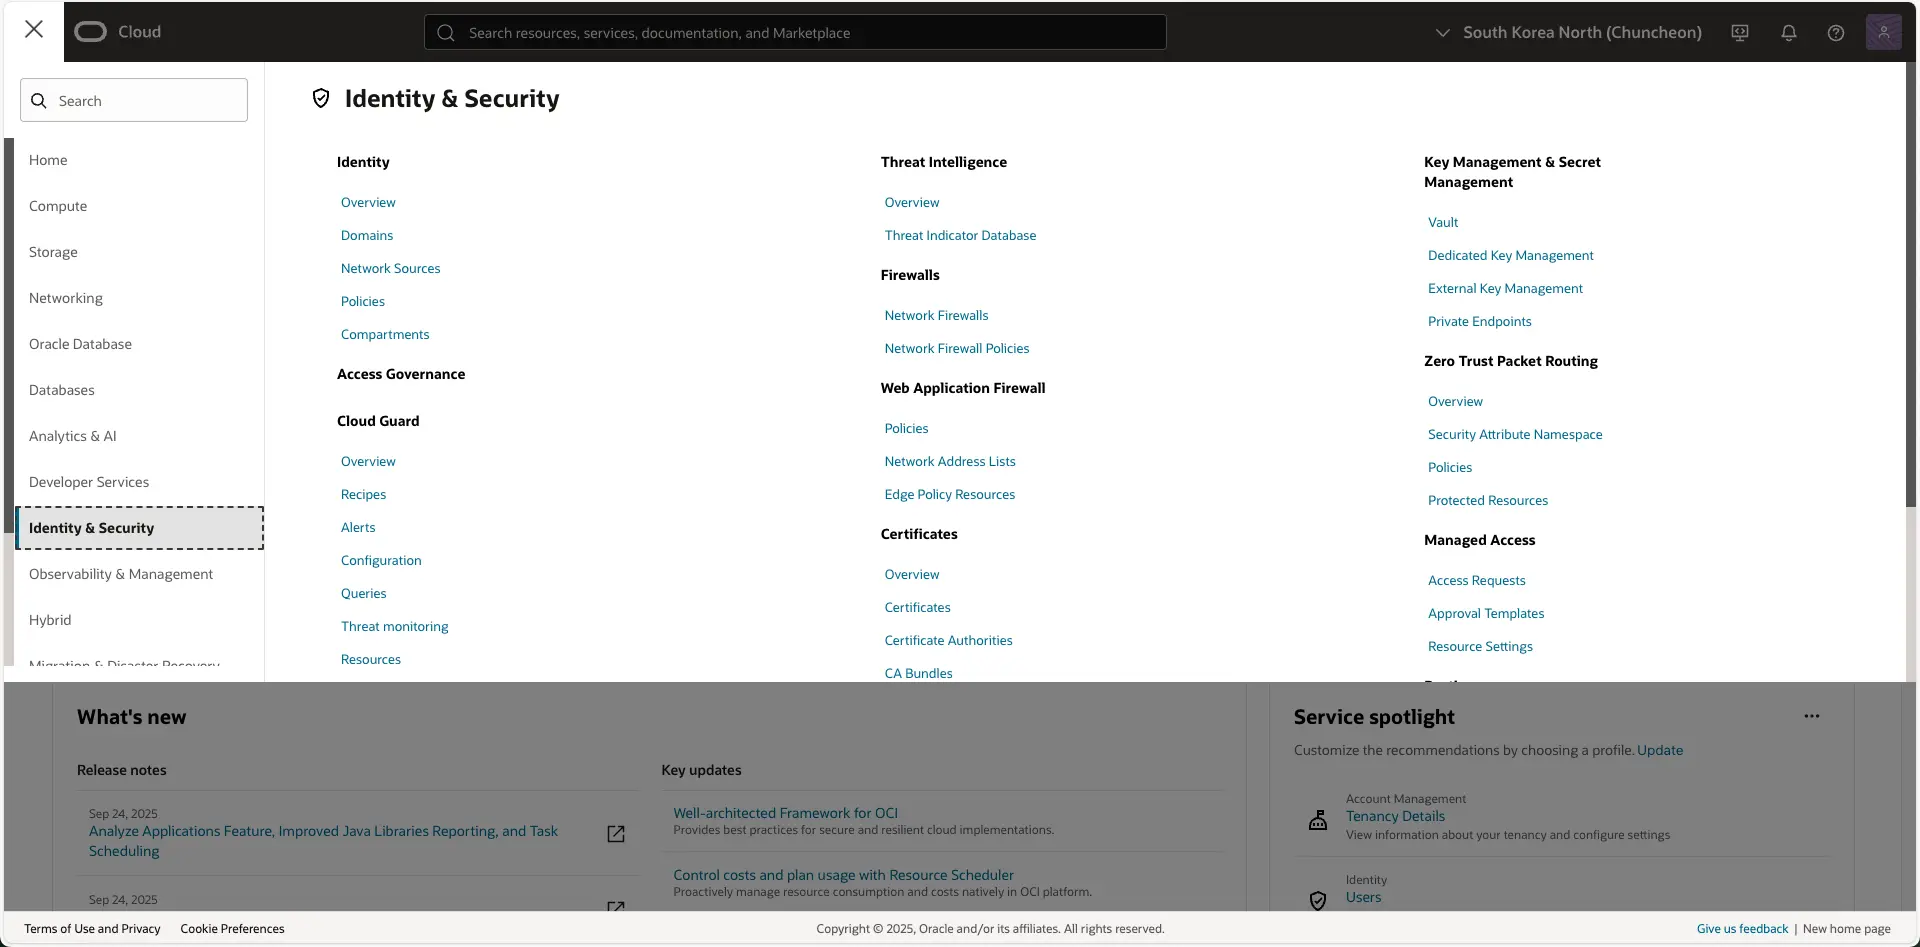Click New home page in footer
The height and width of the screenshot is (947, 1920).
(x=1846, y=929)
